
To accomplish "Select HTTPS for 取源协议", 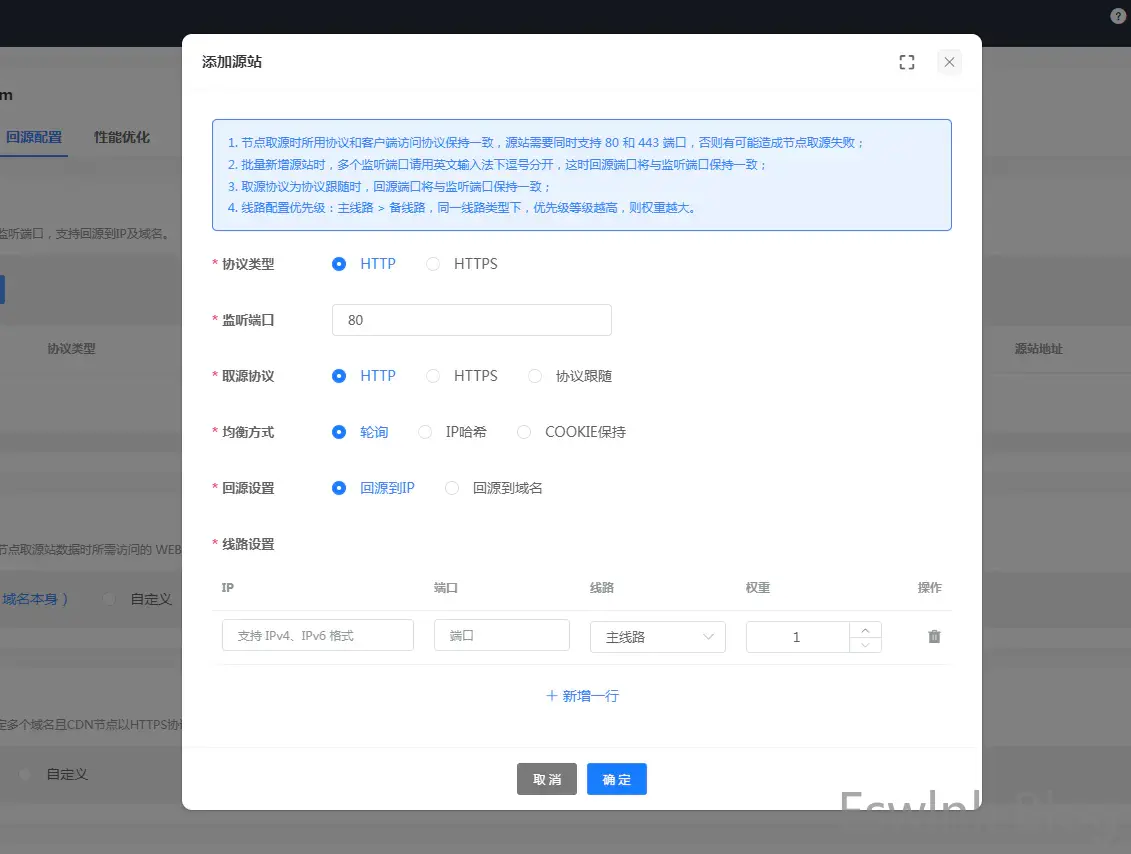I will pos(433,376).
